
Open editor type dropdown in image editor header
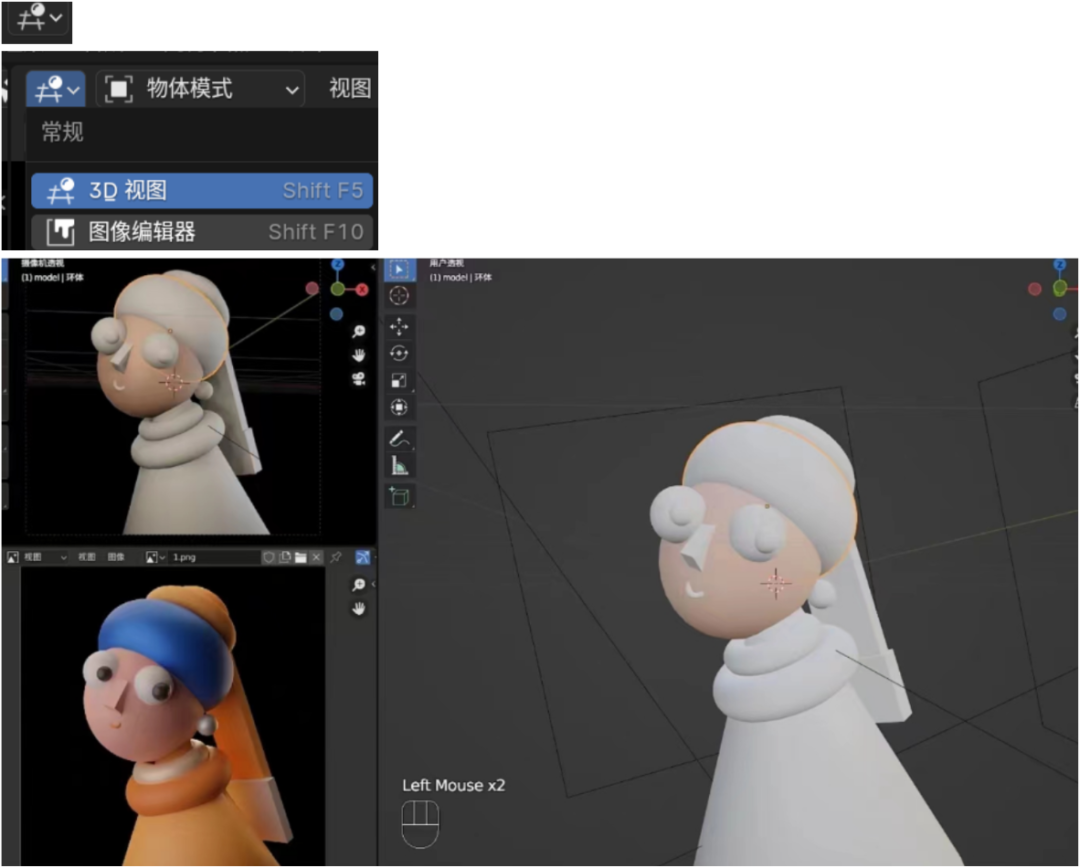[12, 557]
